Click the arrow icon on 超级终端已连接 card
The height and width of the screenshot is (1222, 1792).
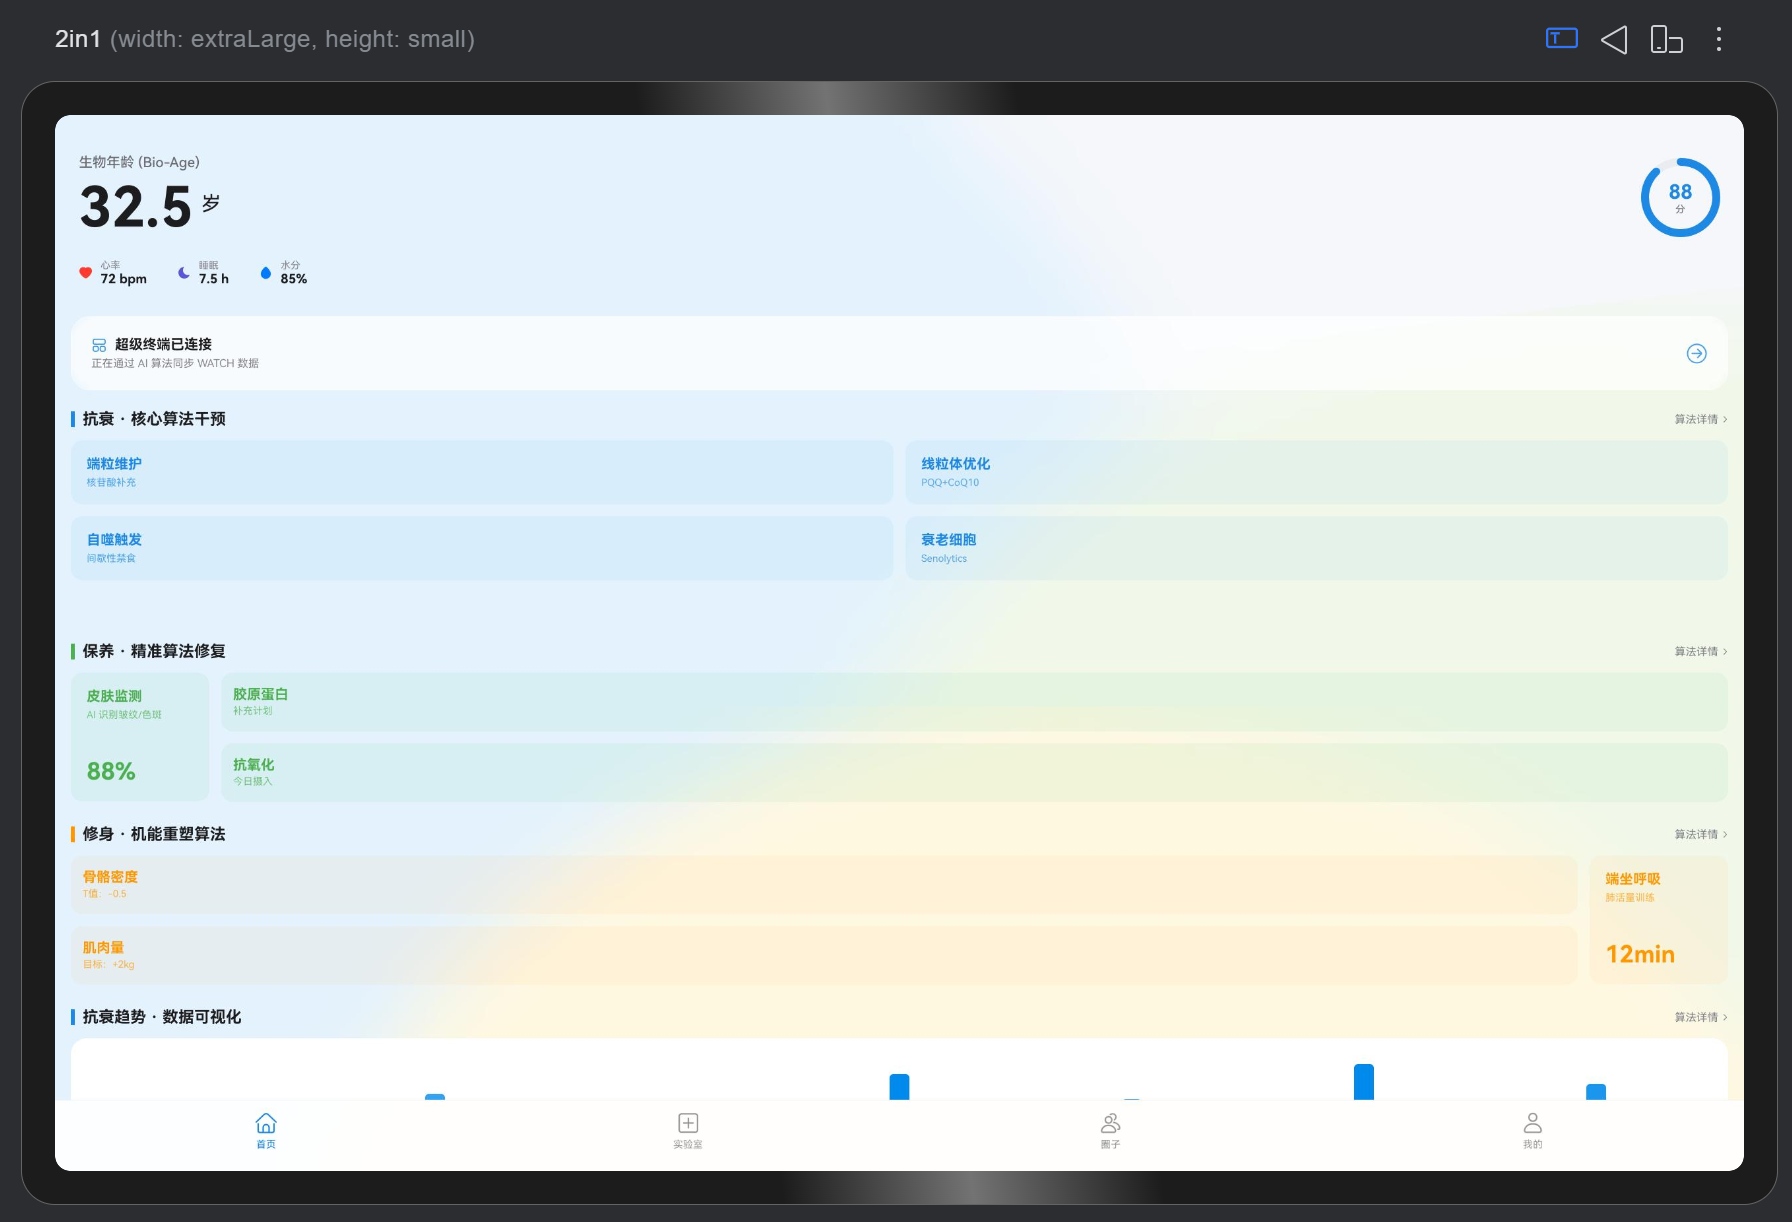[x=1696, y=353]
